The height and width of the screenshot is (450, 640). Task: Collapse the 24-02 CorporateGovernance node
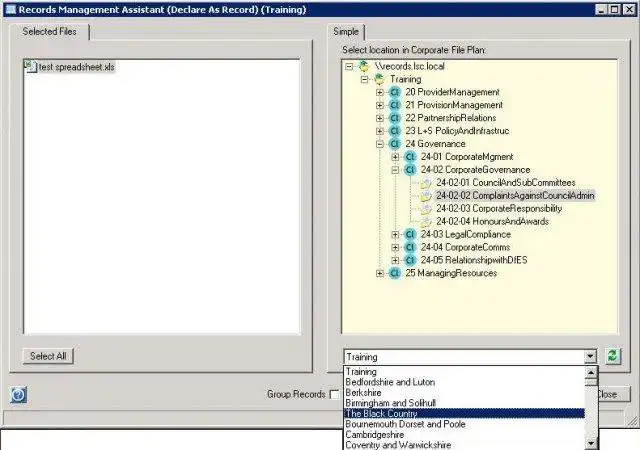pyautogui.click(x=395, y=170)
